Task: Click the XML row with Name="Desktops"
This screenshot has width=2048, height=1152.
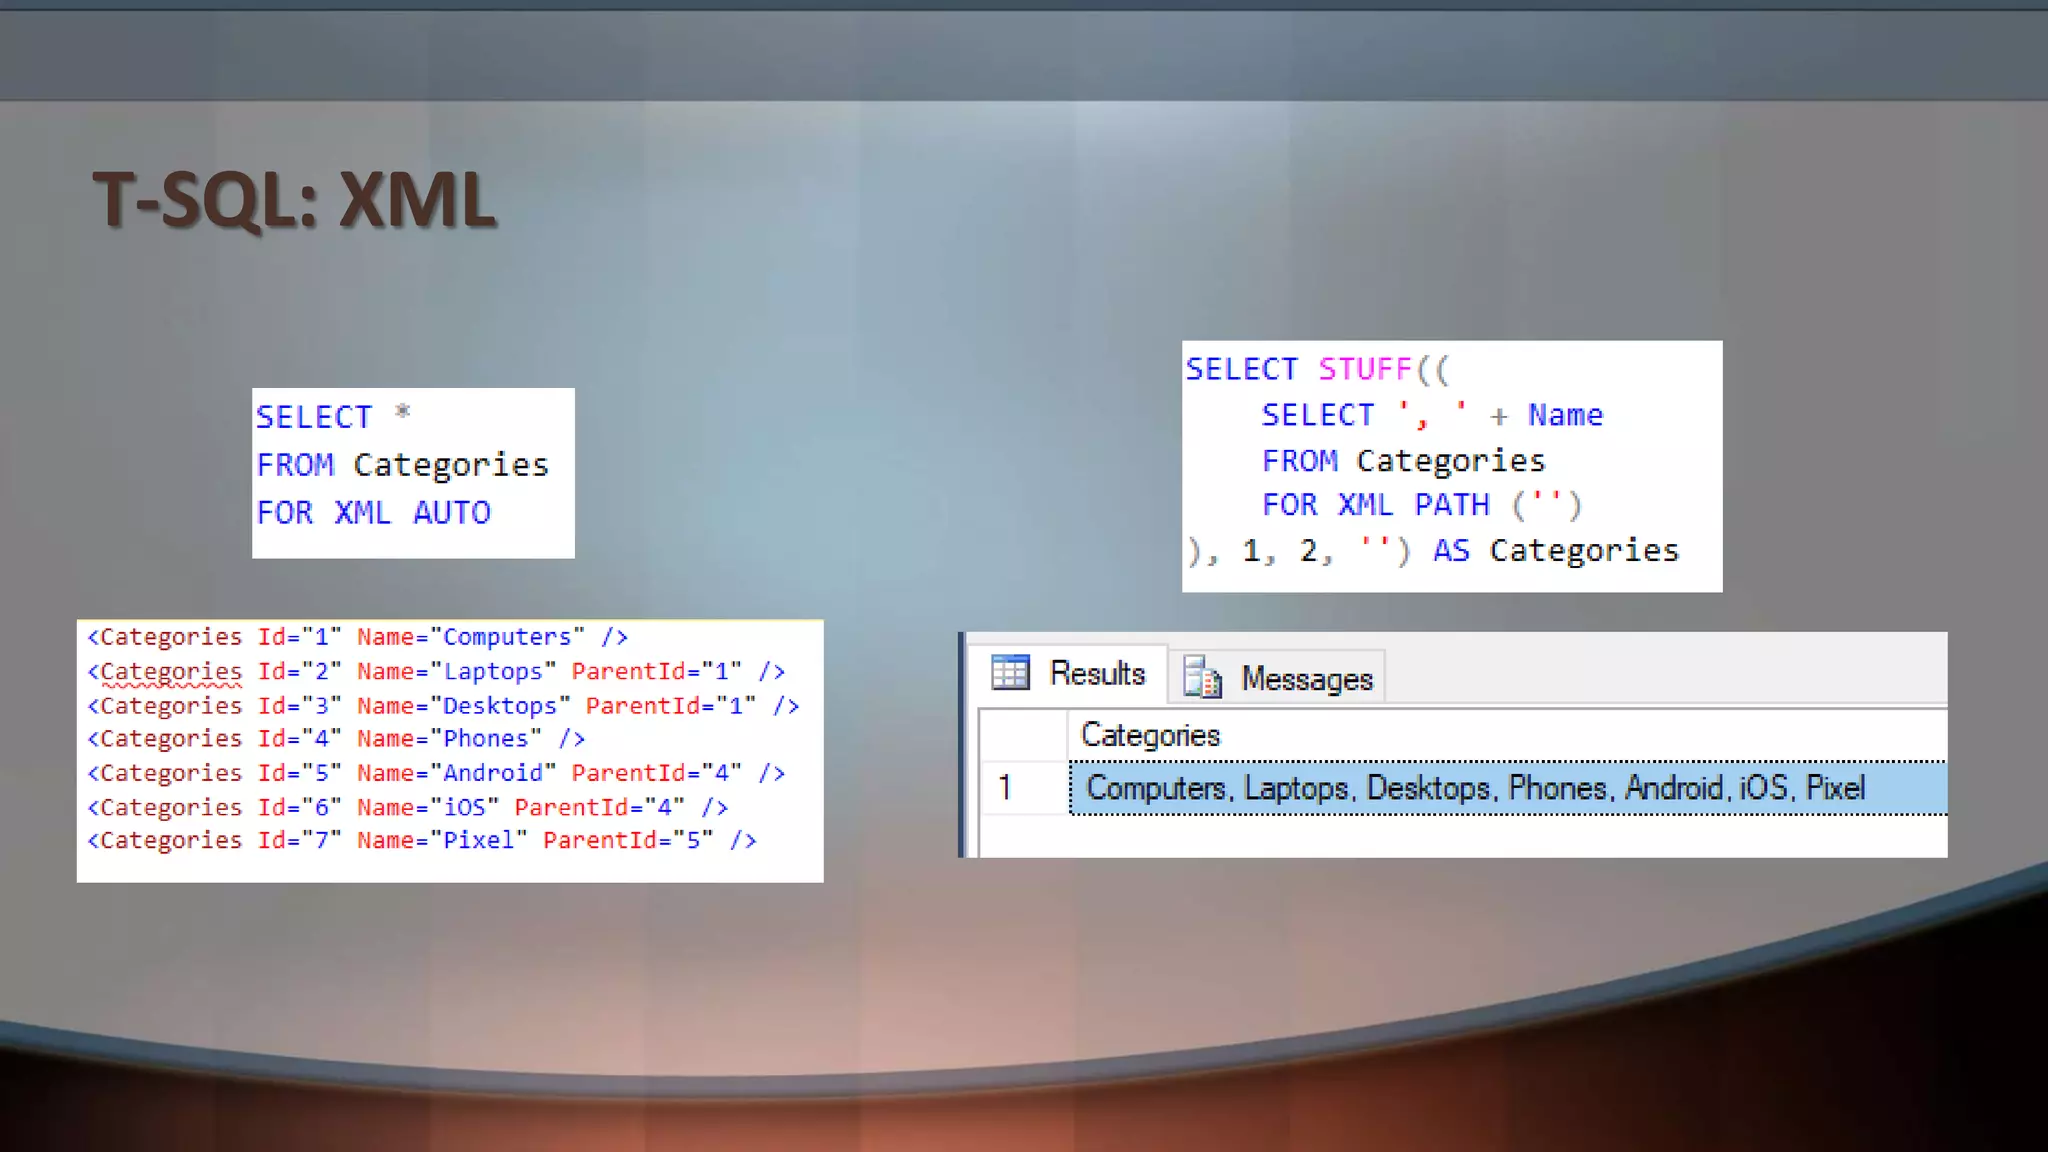Action: pos(443,705)
